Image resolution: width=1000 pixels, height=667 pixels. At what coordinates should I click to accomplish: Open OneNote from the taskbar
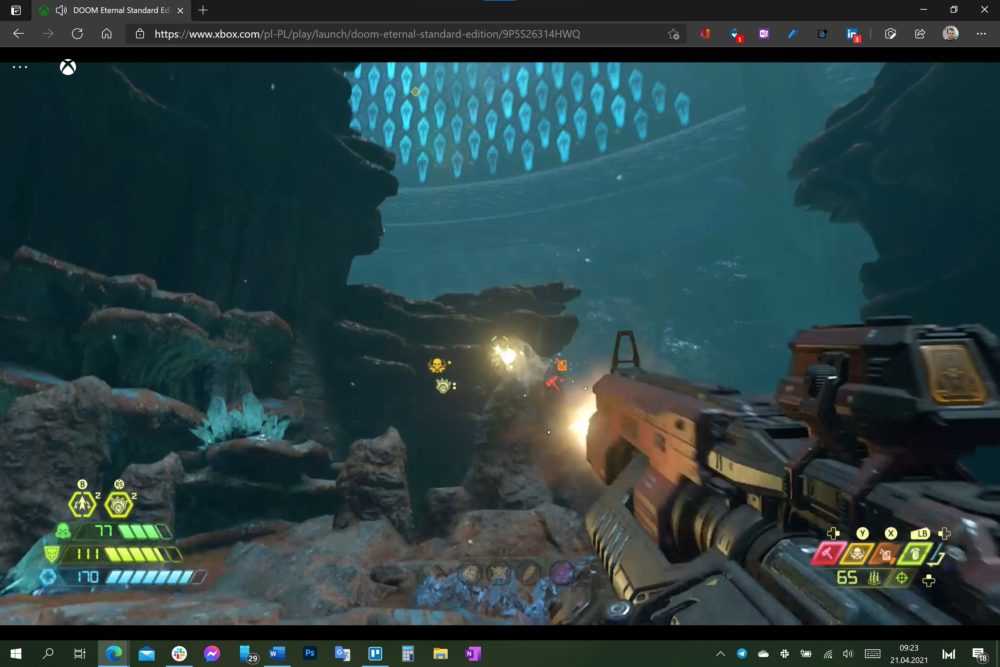pyautogui.click(x=473, y=654)
